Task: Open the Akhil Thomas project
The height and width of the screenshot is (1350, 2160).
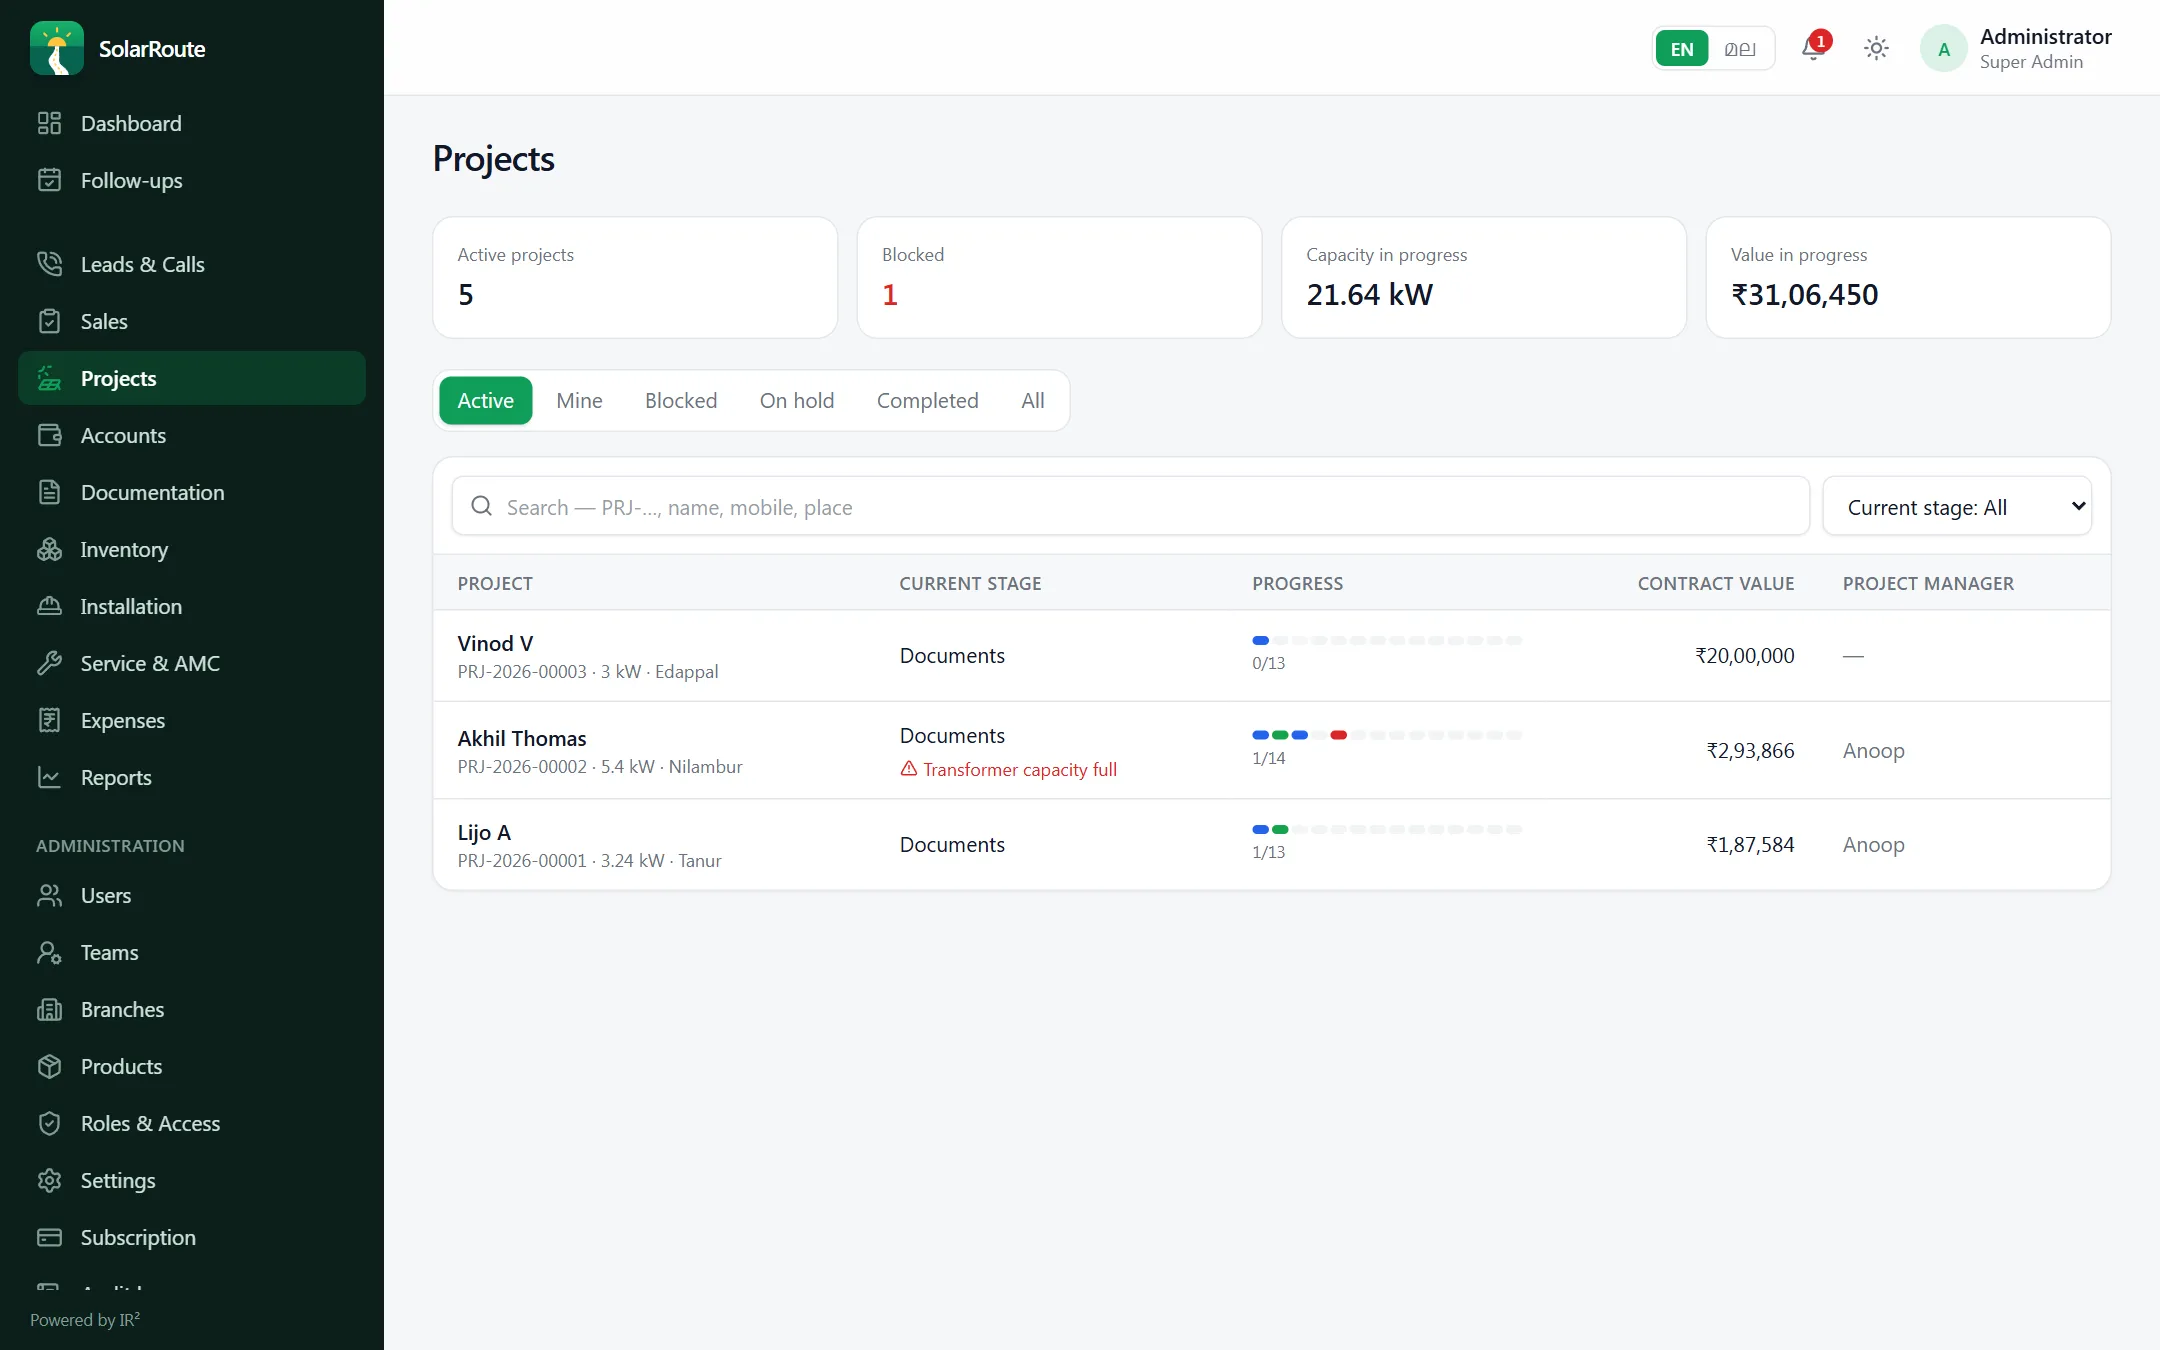Action: pos(1271,750)
